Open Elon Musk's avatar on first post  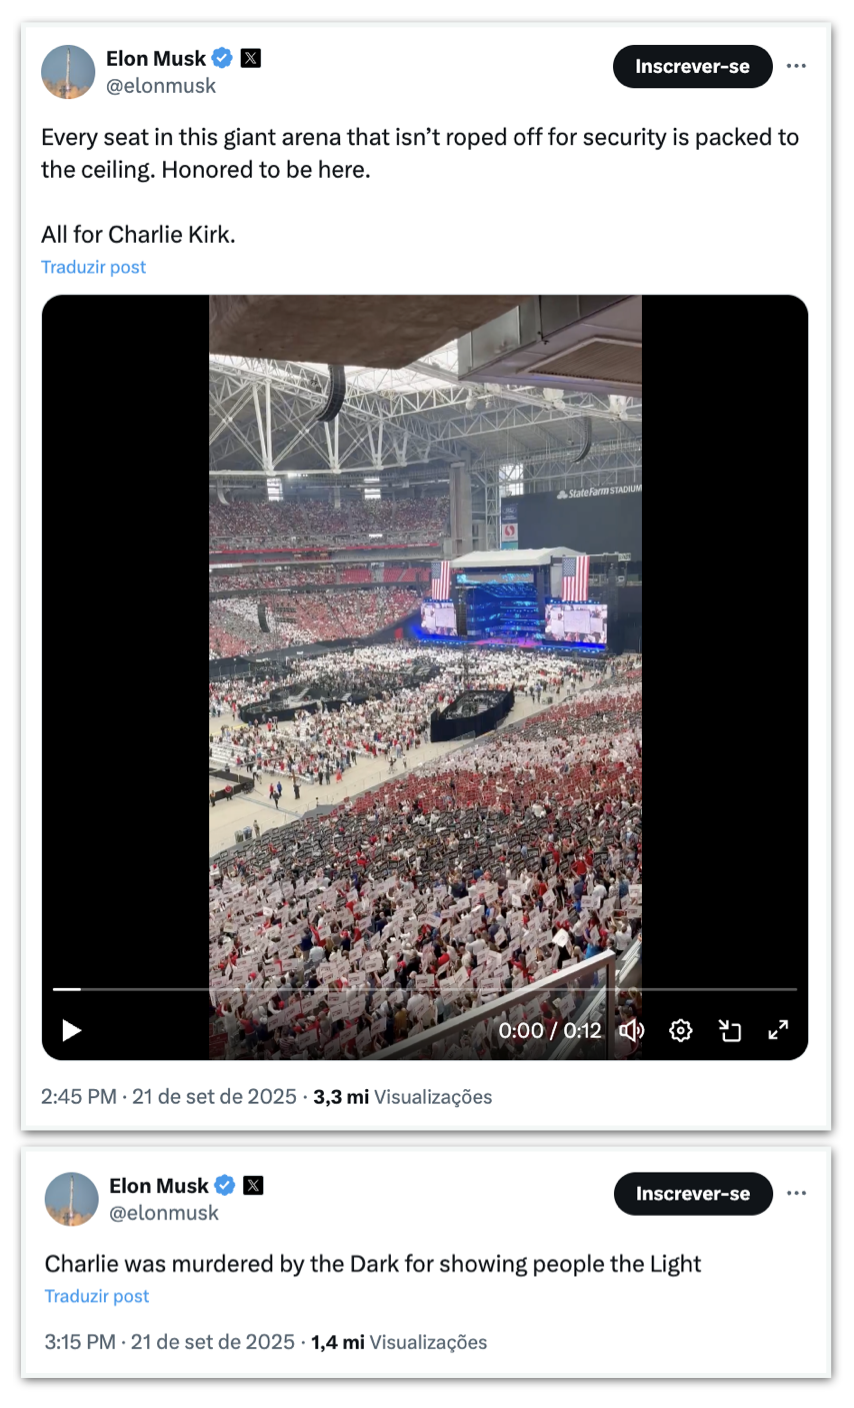click(x=68, y=72)
